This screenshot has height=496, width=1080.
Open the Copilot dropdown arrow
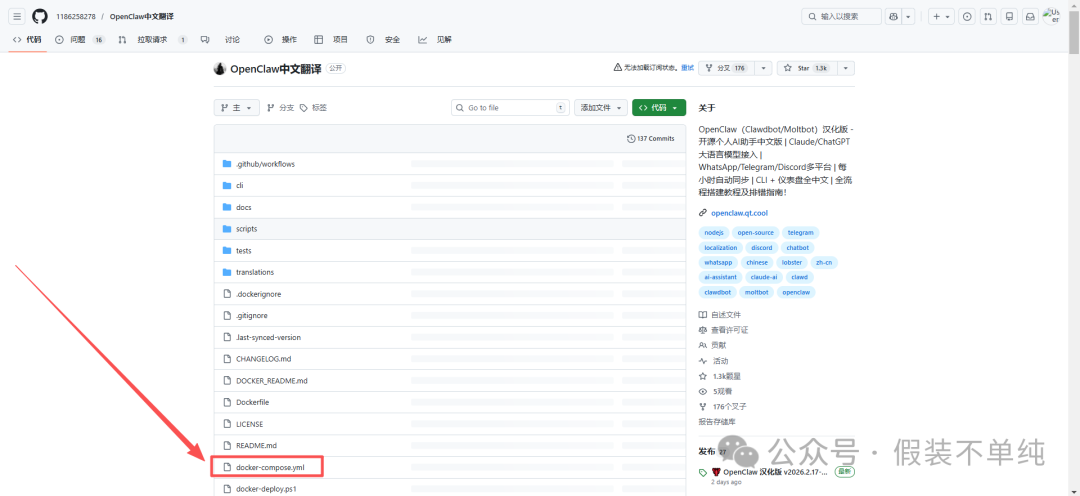pos(909,17)
